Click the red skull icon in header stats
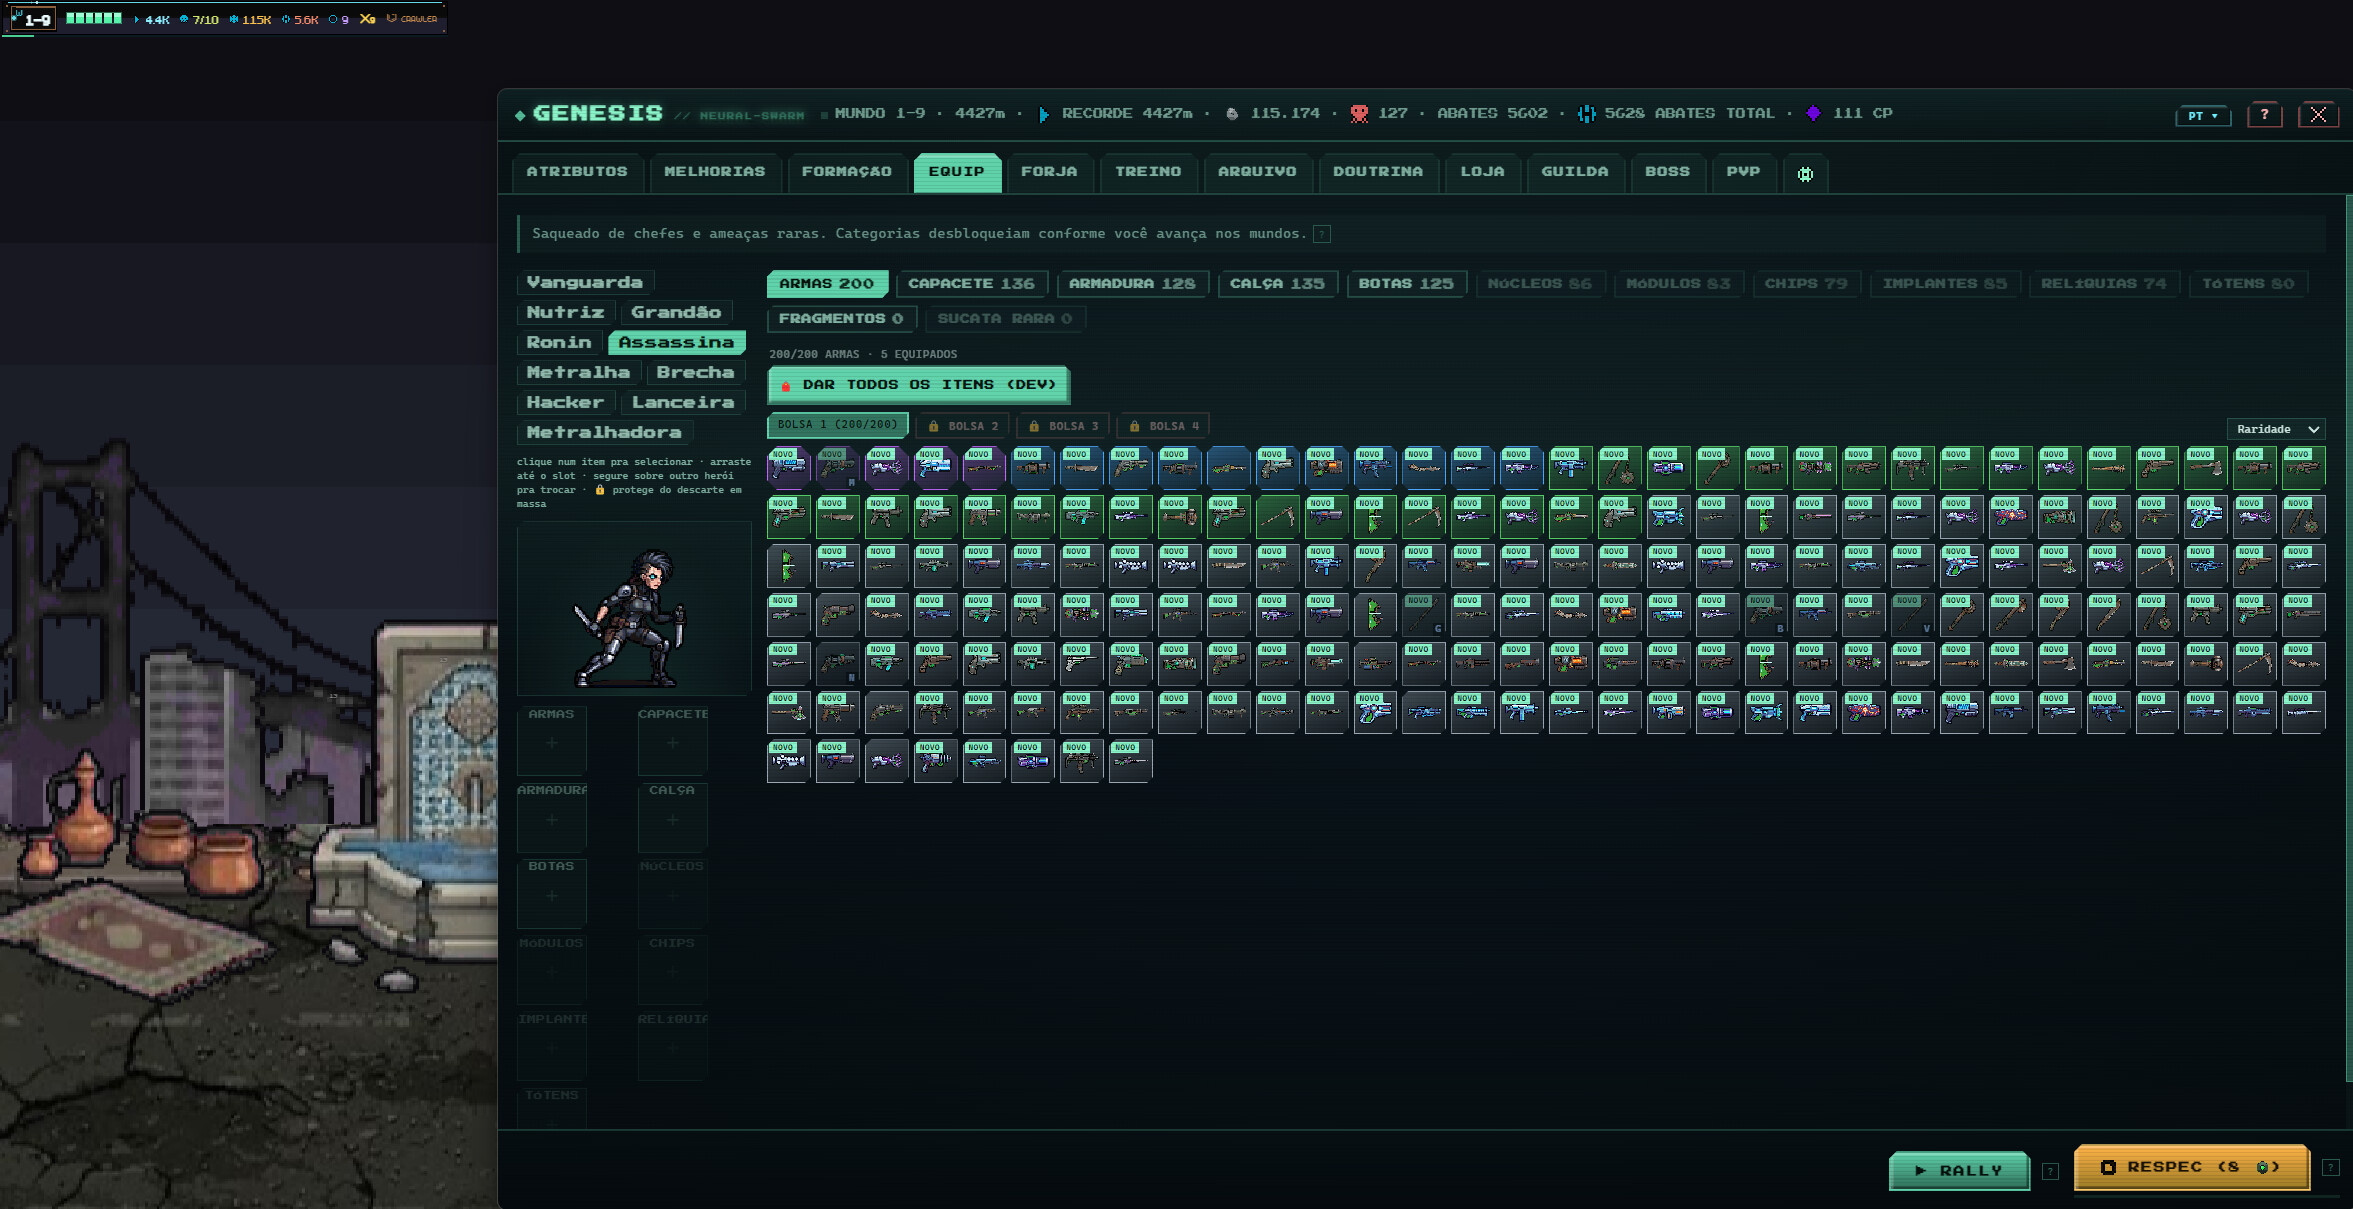 coord(1358,114)
